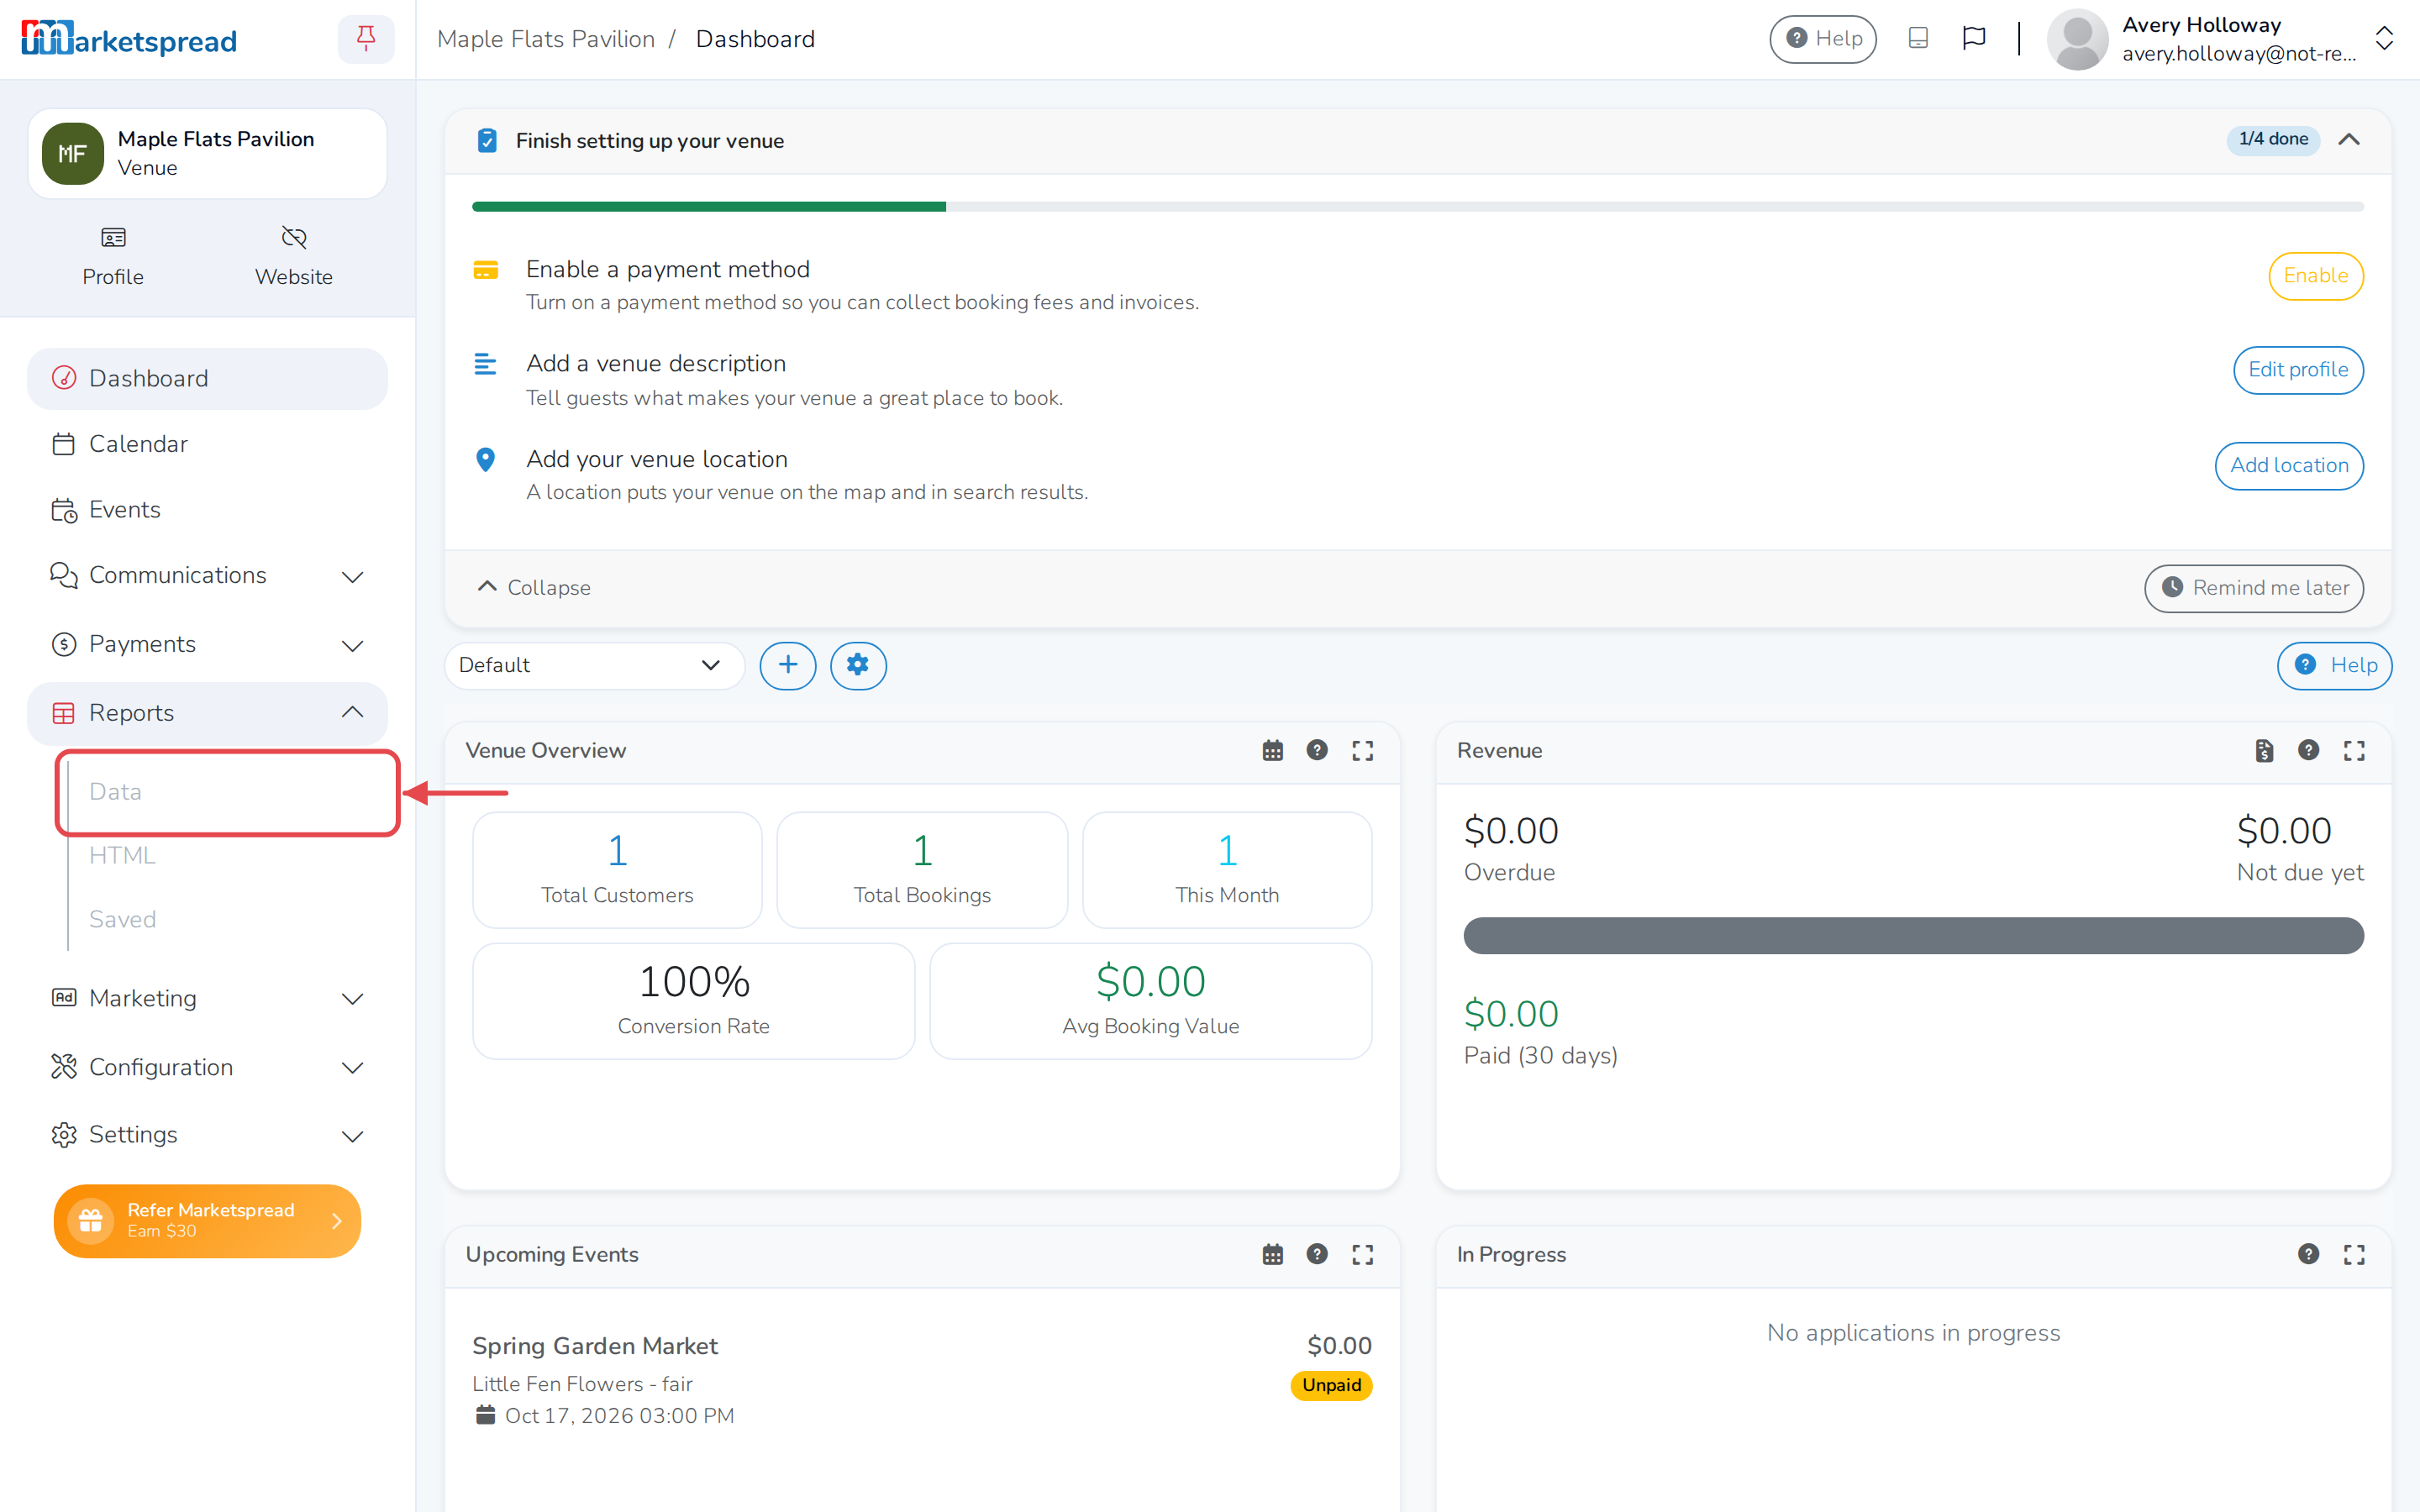
Task: Click the blue Help button beside dashboards
Action: 2334,665
